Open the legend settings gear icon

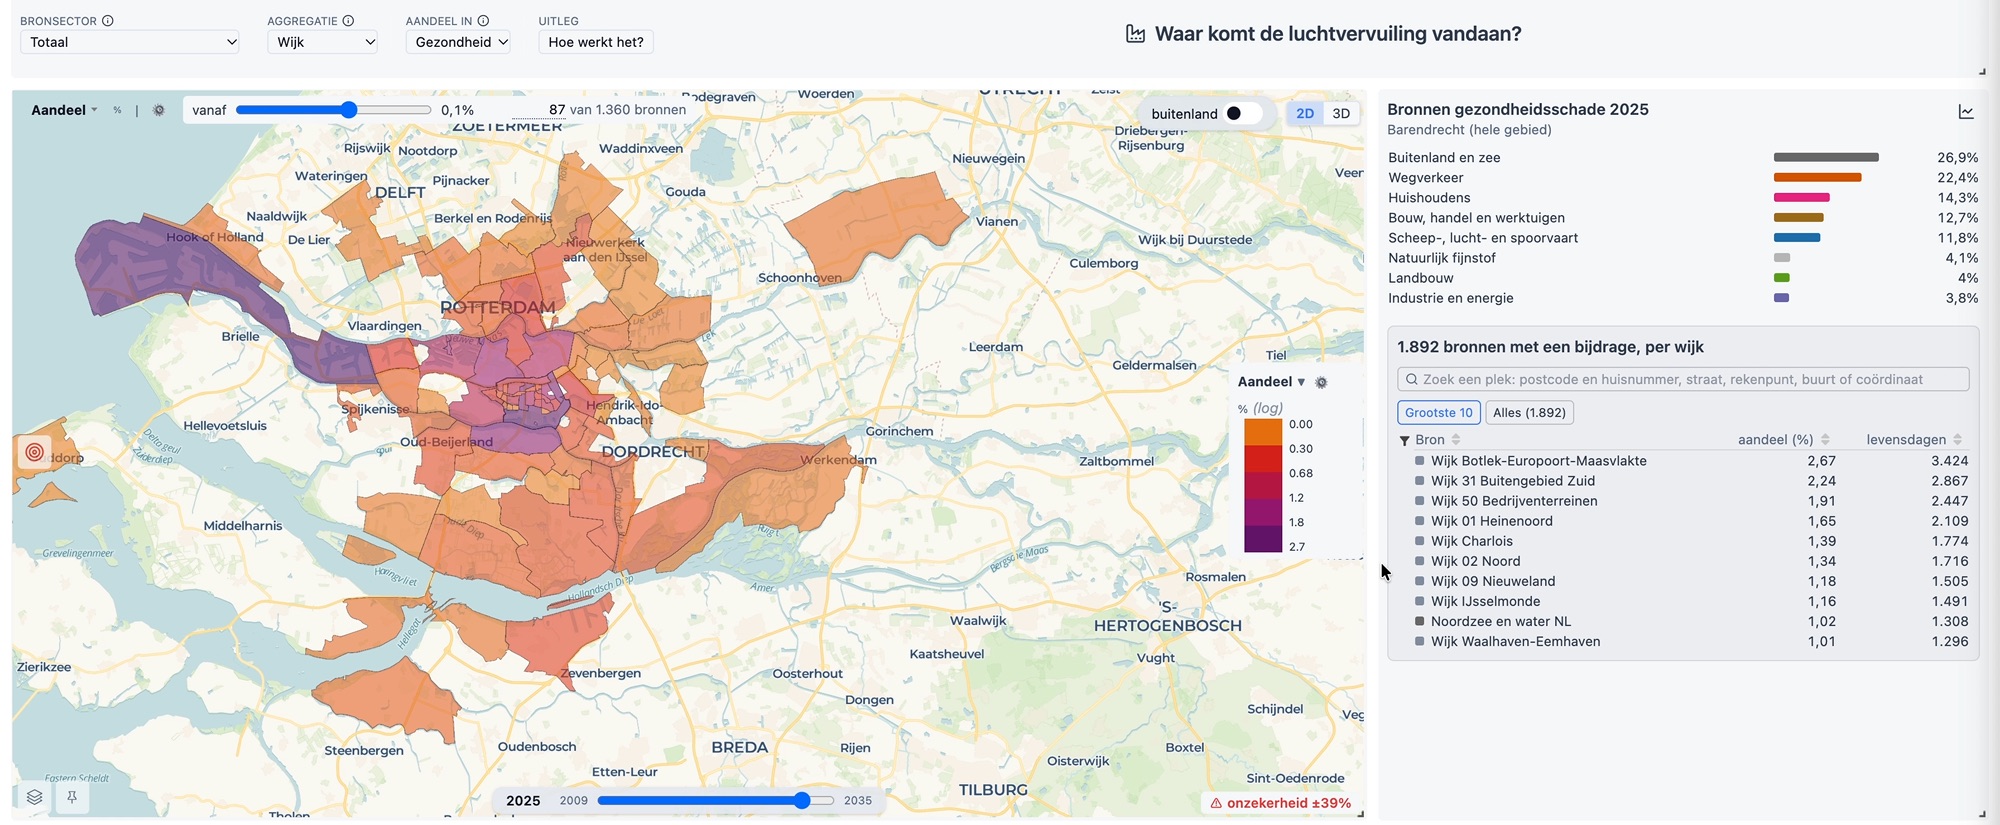1321,382
